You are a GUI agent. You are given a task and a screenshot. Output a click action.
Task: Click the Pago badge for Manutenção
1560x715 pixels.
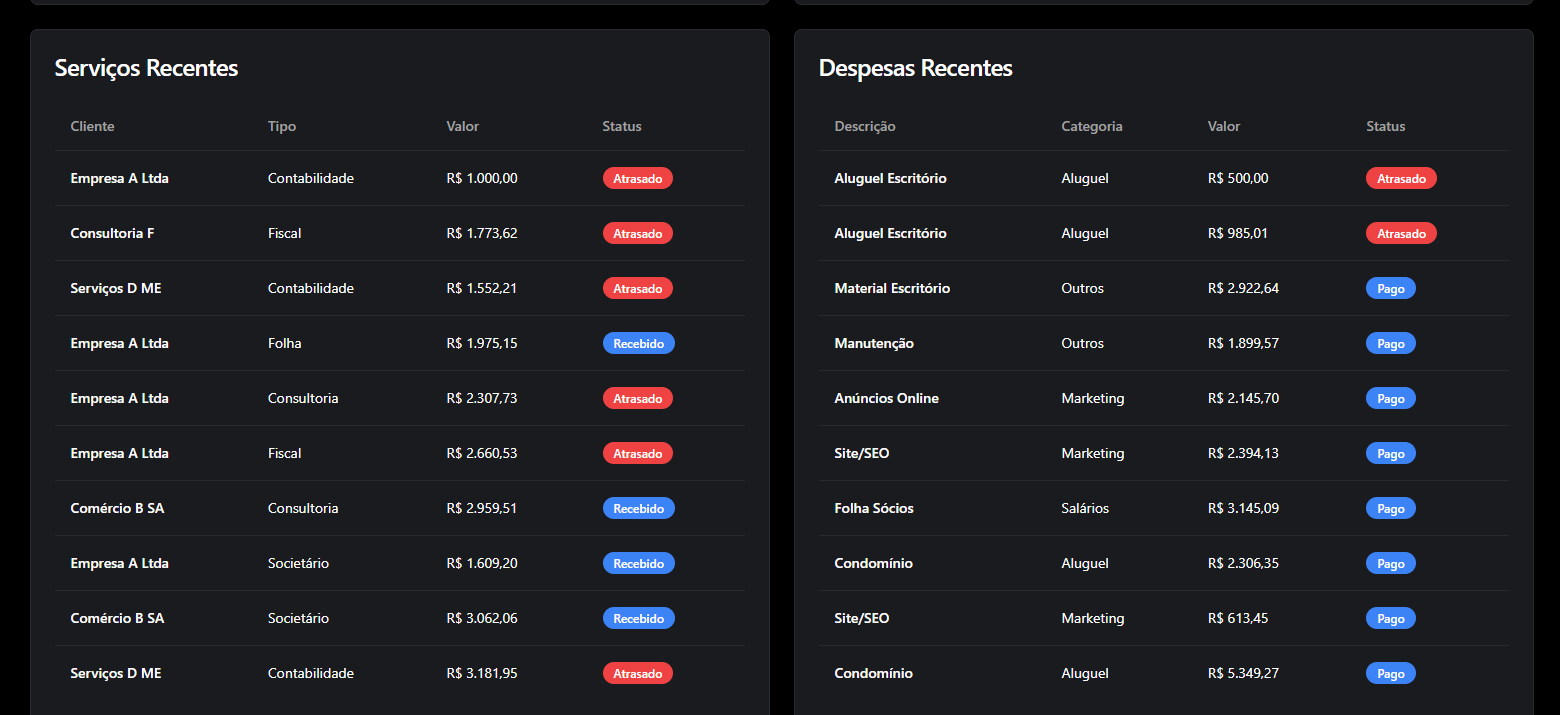[1390, 343]
